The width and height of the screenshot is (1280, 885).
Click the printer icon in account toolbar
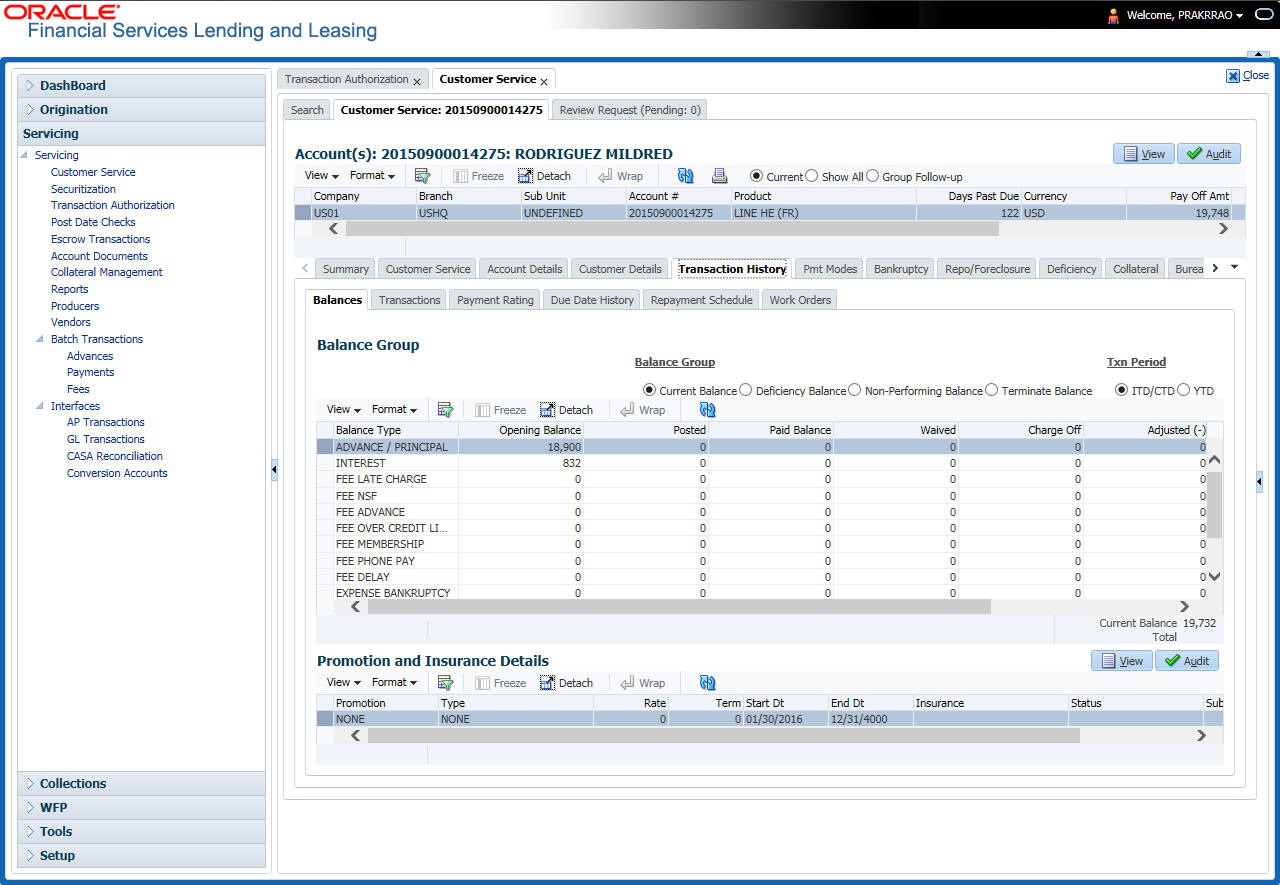point(719,176)
